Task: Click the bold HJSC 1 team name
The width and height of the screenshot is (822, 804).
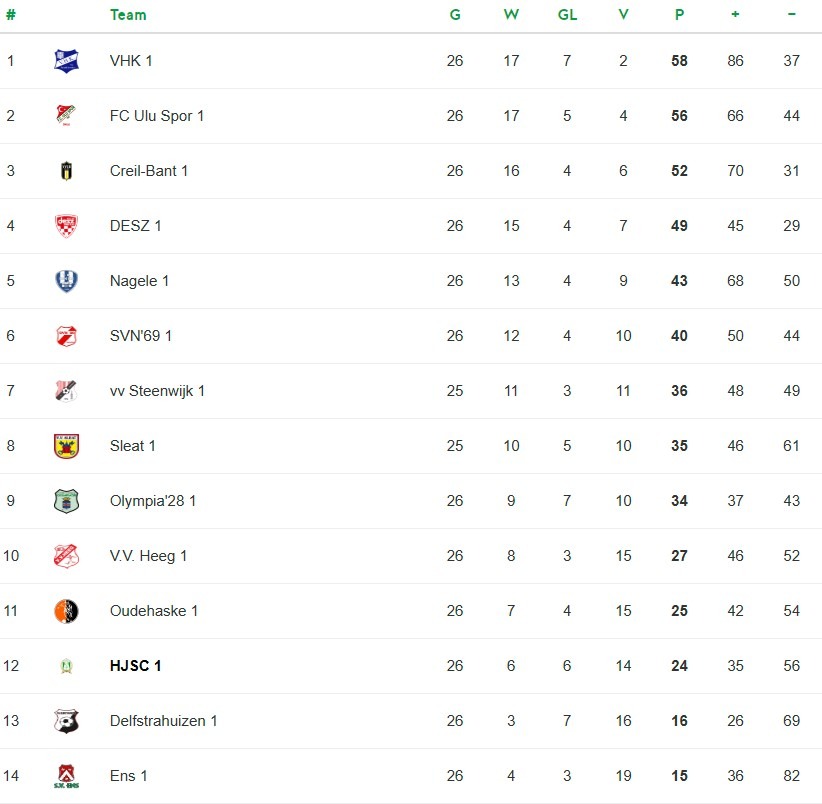Action: tap(135, 666)
